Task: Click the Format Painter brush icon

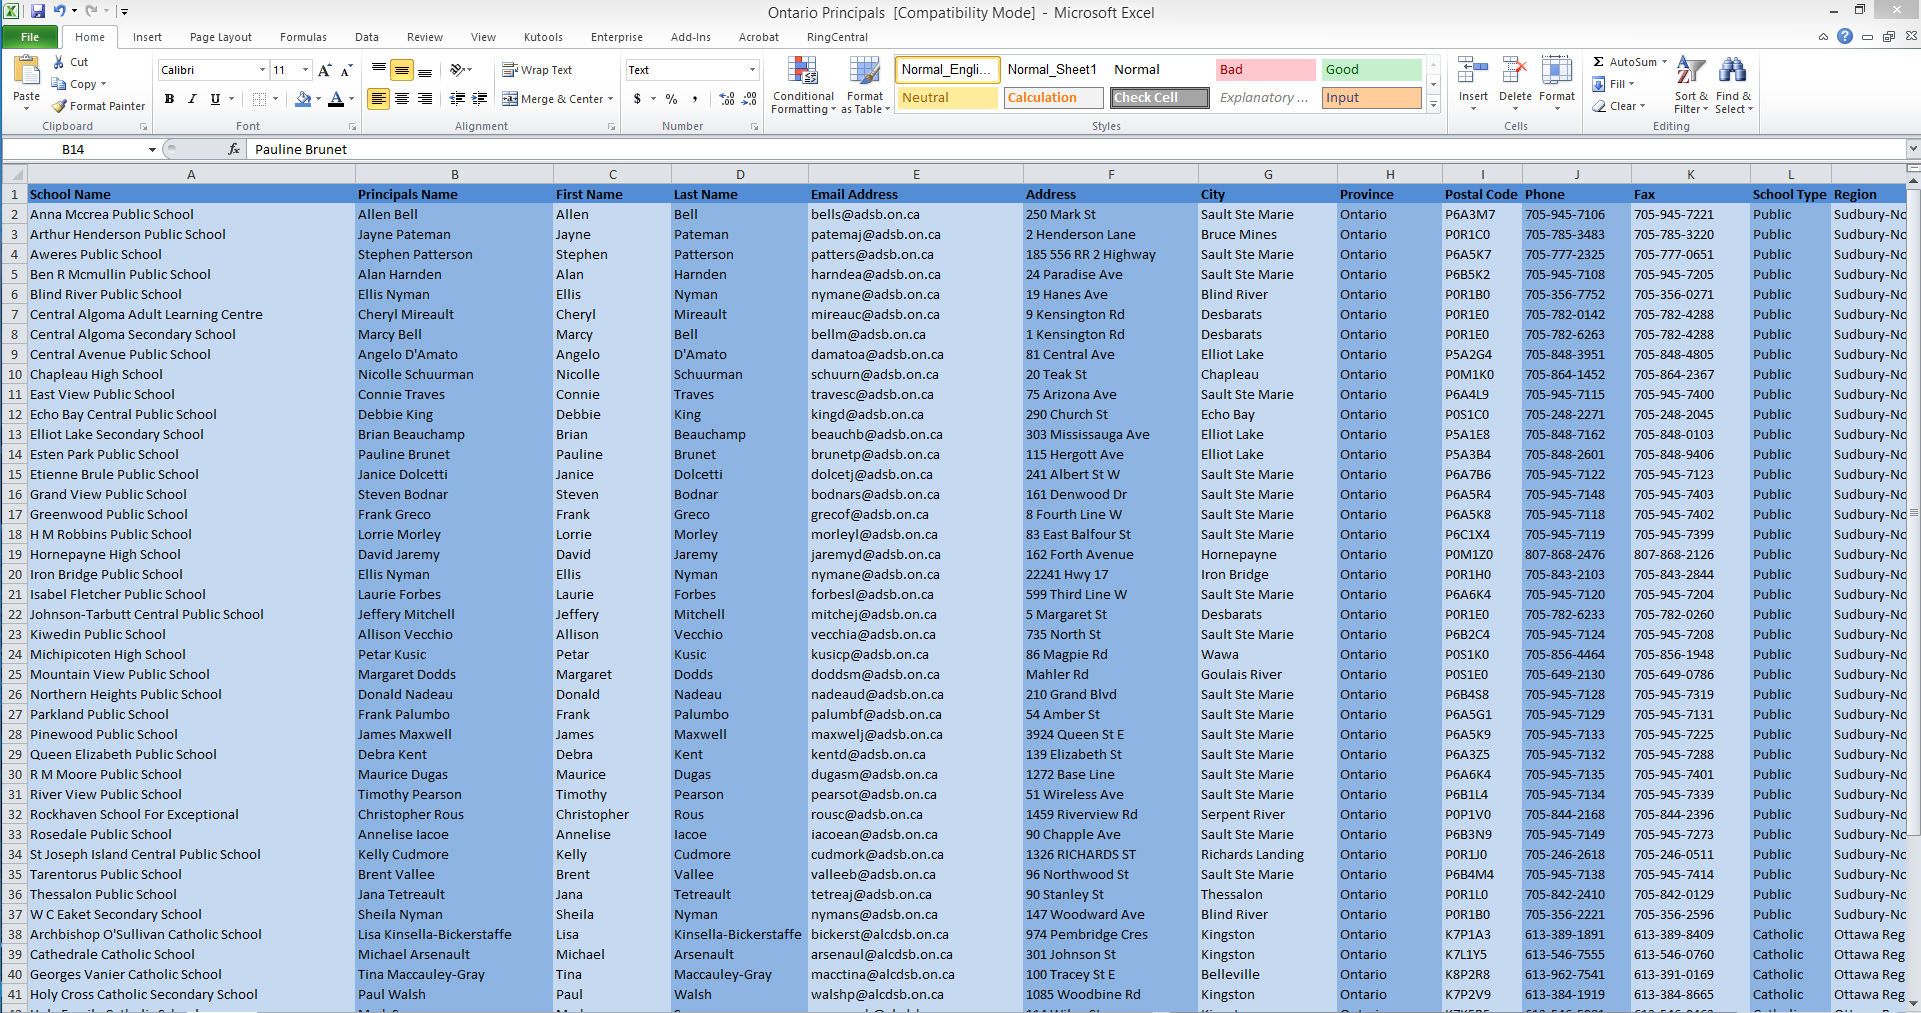Action: 60,106
